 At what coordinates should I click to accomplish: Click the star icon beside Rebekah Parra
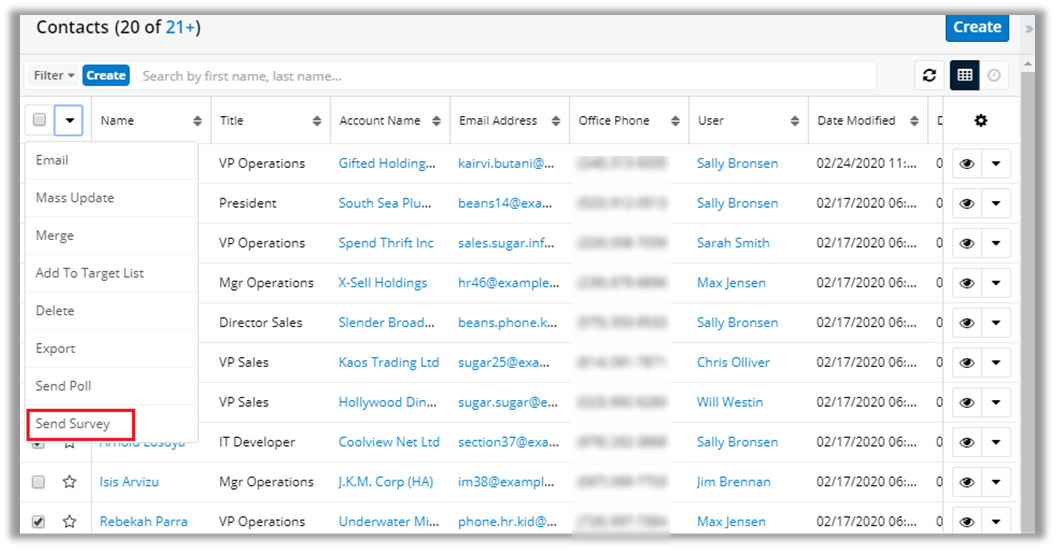pos(69,521)
